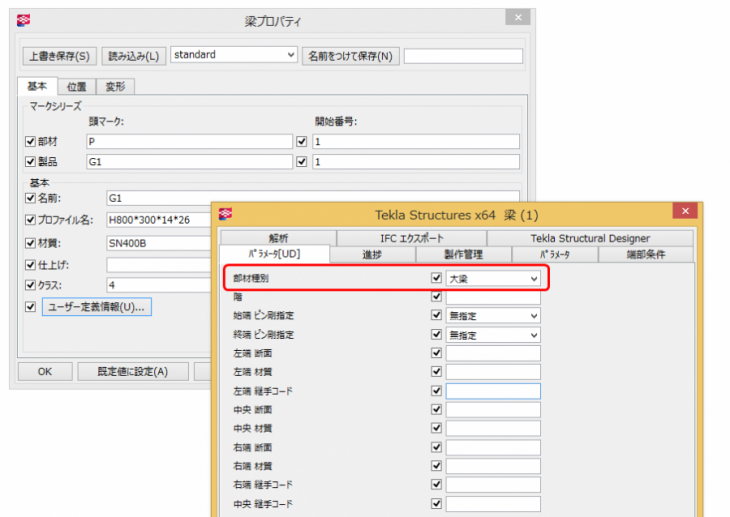Switch to the 解析 tab

[x=278, y=238]
